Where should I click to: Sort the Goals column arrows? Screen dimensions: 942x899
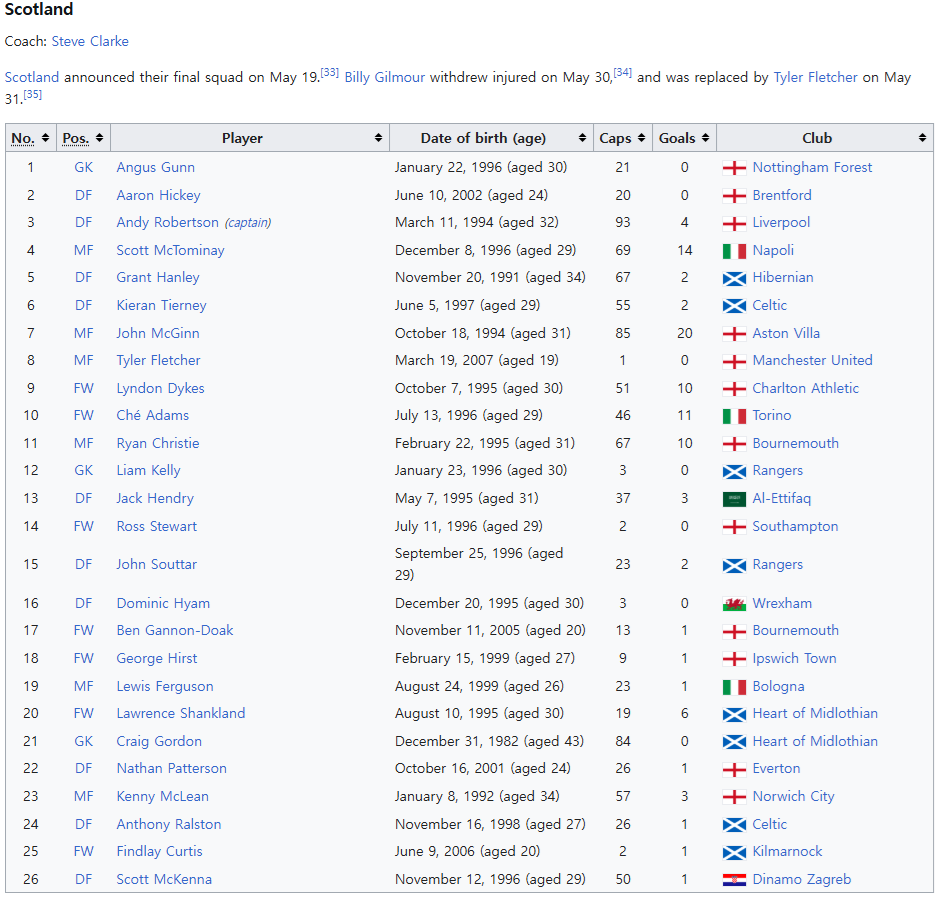tap(705, 138)
